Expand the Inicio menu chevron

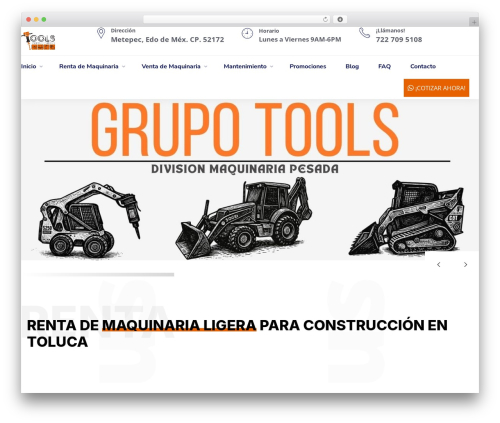click(41, 67)
